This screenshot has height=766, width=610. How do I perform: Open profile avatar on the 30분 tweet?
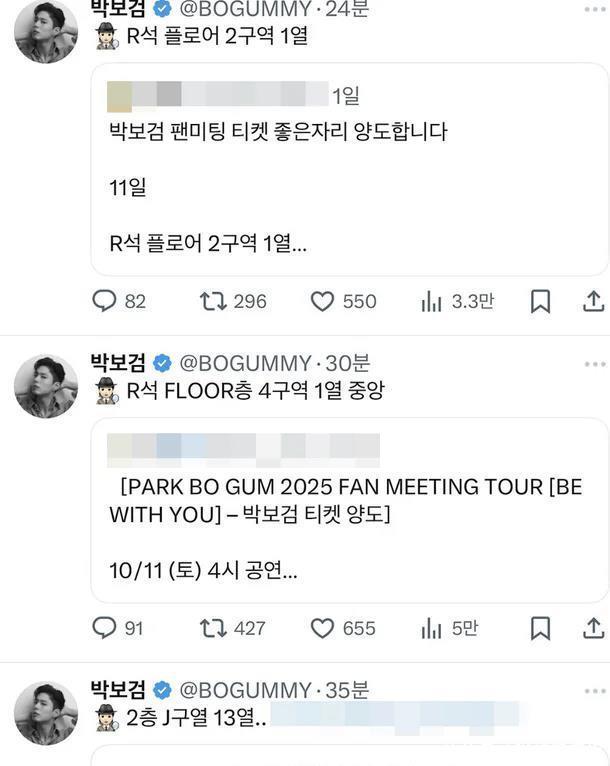click(x=46, y=386)
